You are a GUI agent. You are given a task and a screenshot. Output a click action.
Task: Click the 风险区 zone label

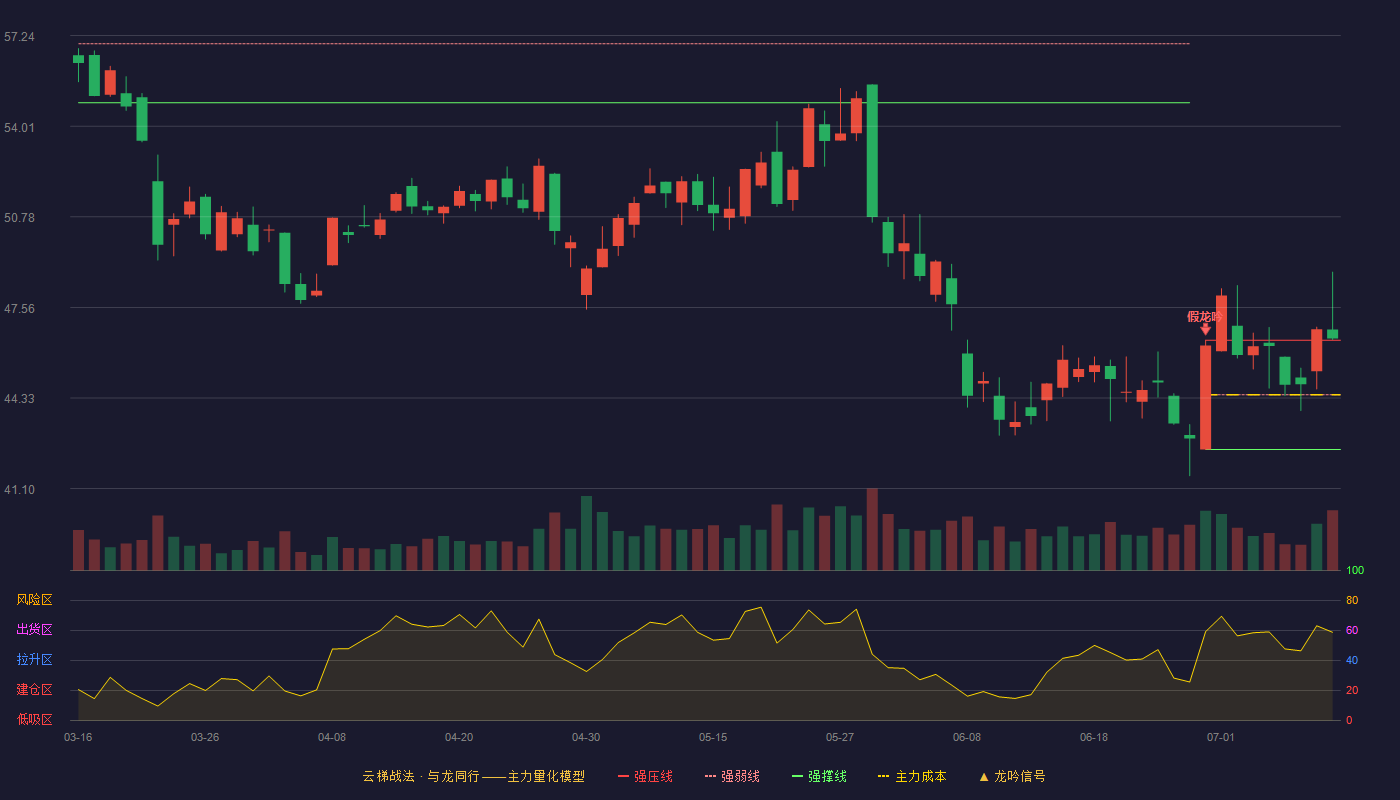34,600
